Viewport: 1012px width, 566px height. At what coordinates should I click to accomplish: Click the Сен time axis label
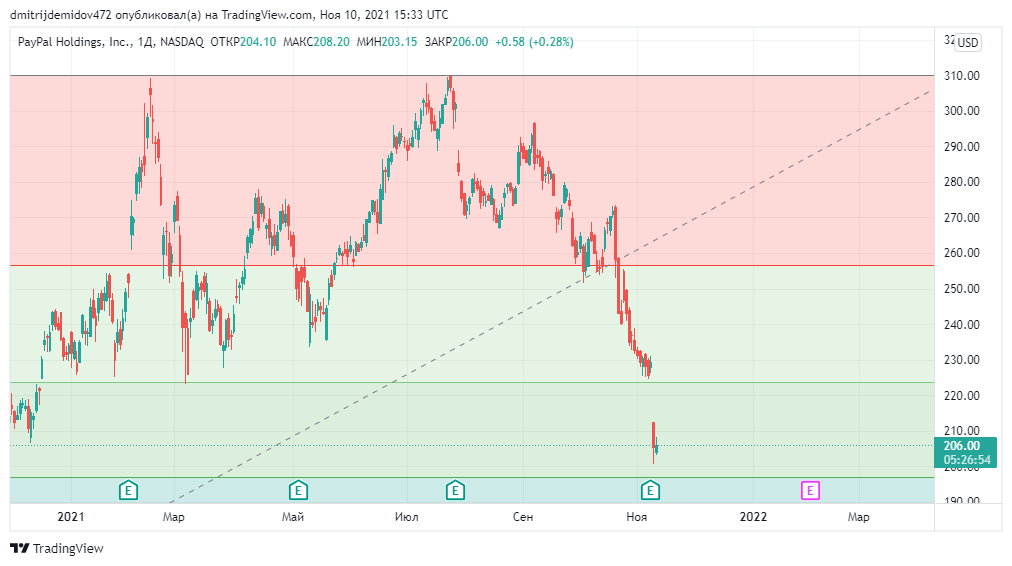[x=523, y=517]
